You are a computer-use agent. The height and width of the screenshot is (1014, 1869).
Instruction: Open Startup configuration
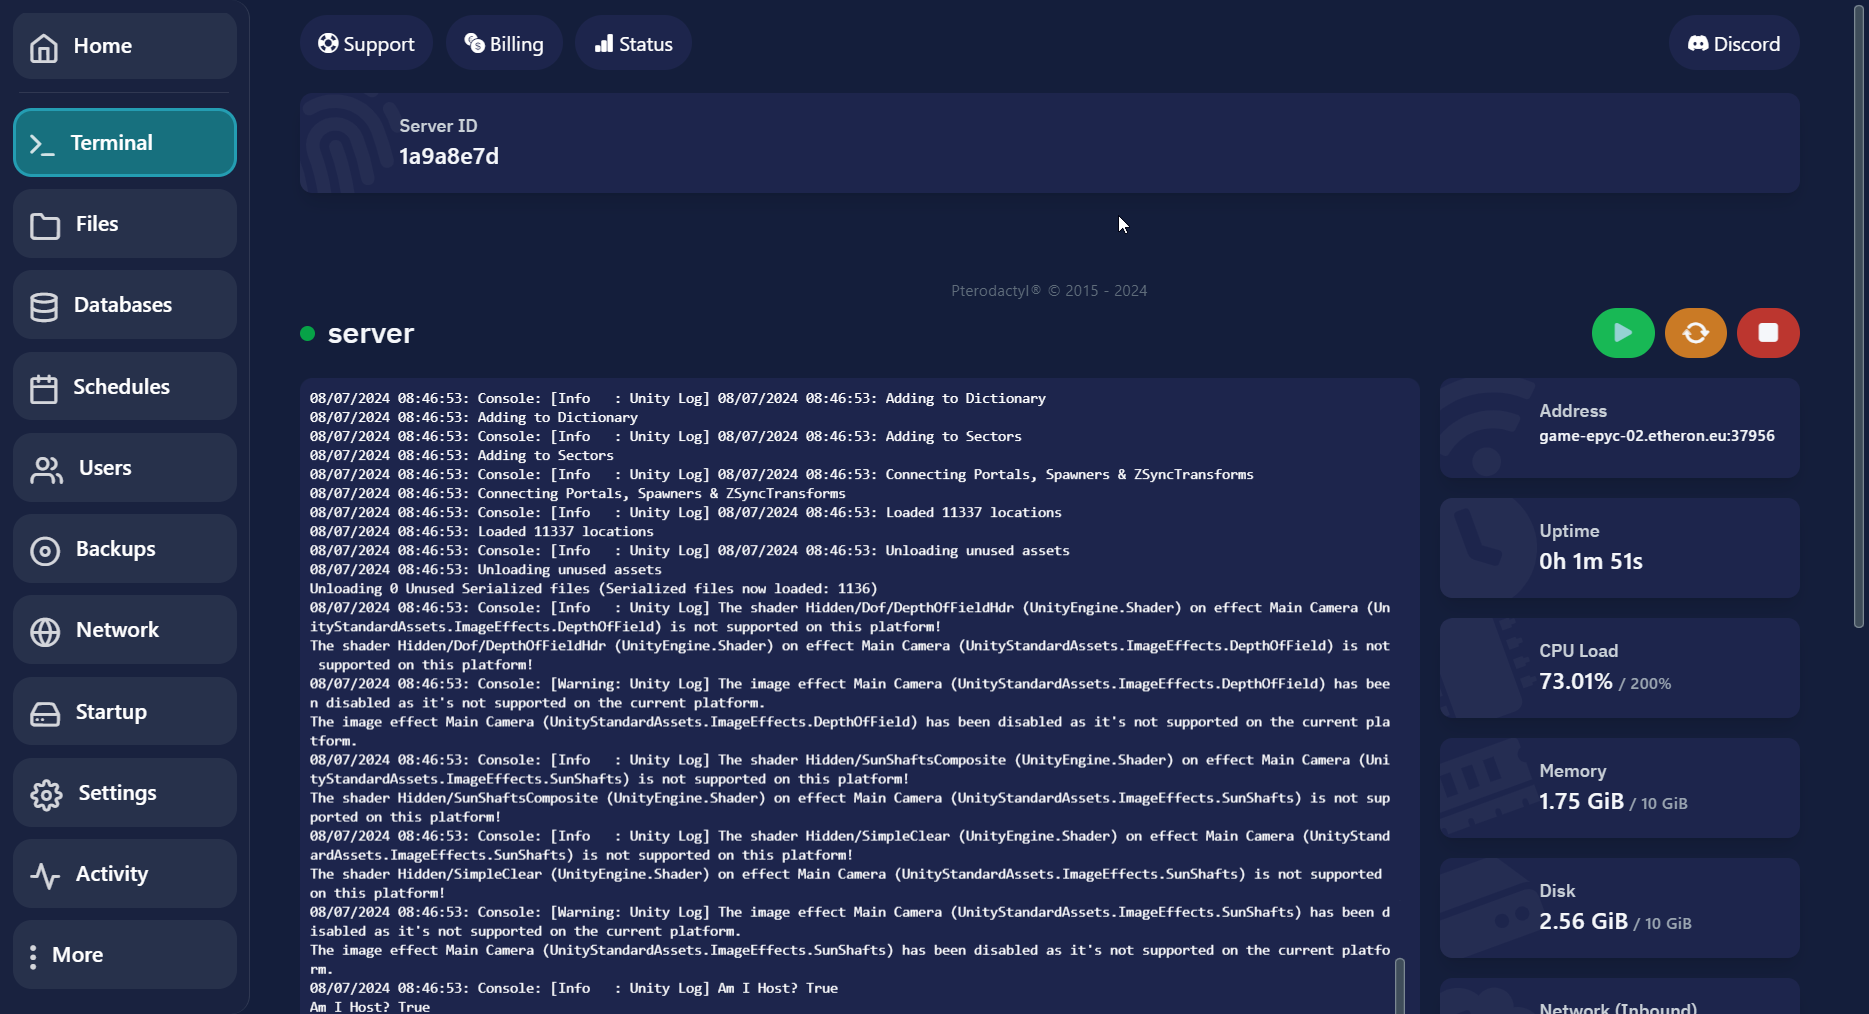125,712
